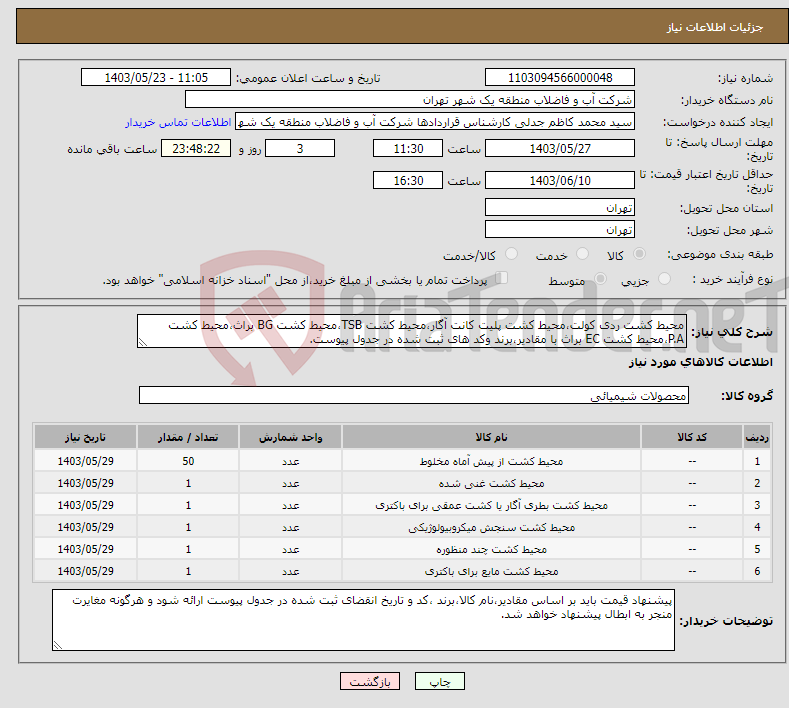Click the unit cell عدد in row 6
The image size is (789, 708).
click(291, 572)
